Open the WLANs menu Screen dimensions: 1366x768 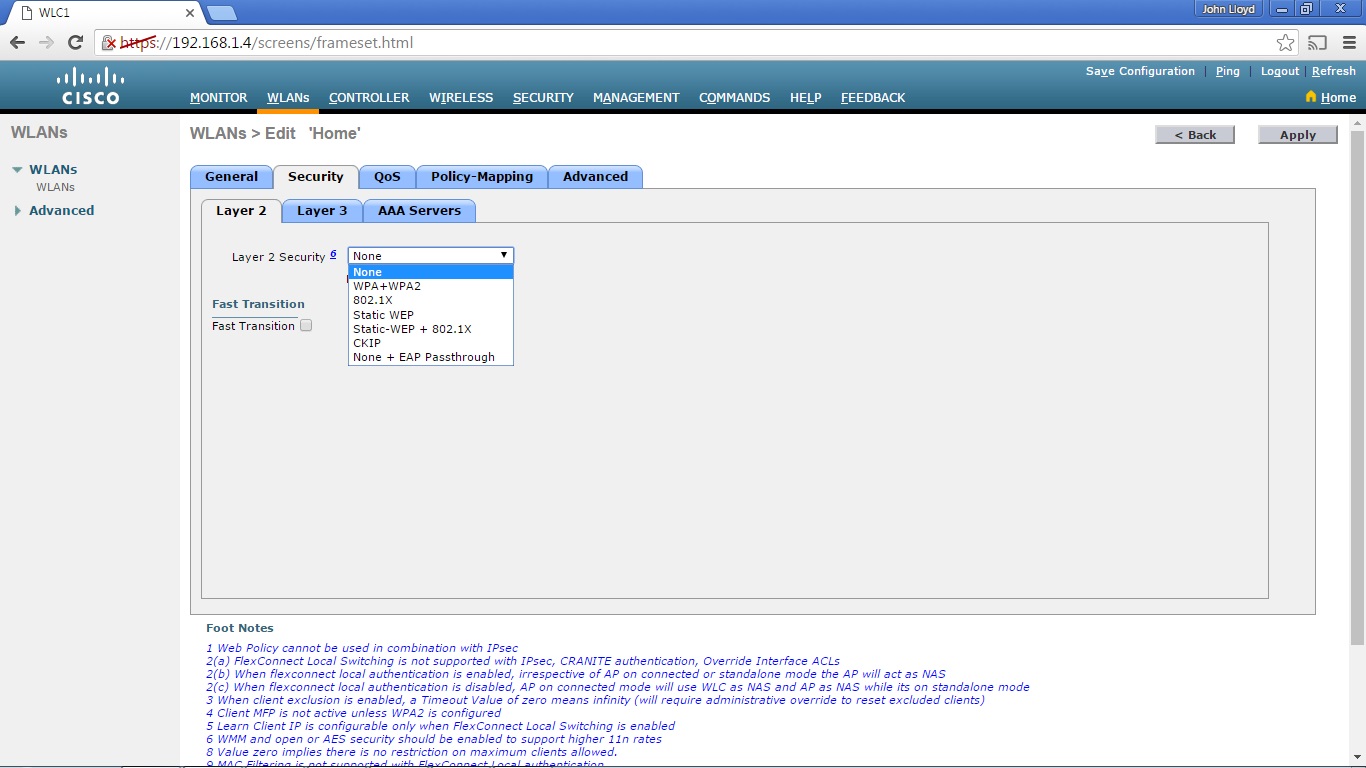click(x=288, y=98)
